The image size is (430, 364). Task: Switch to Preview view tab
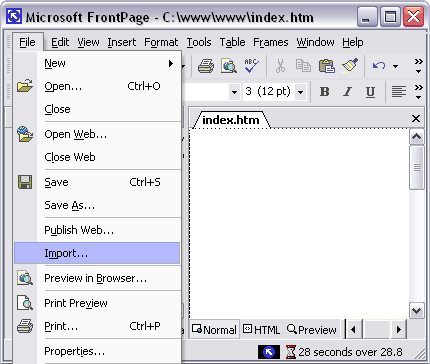point(312,330)
